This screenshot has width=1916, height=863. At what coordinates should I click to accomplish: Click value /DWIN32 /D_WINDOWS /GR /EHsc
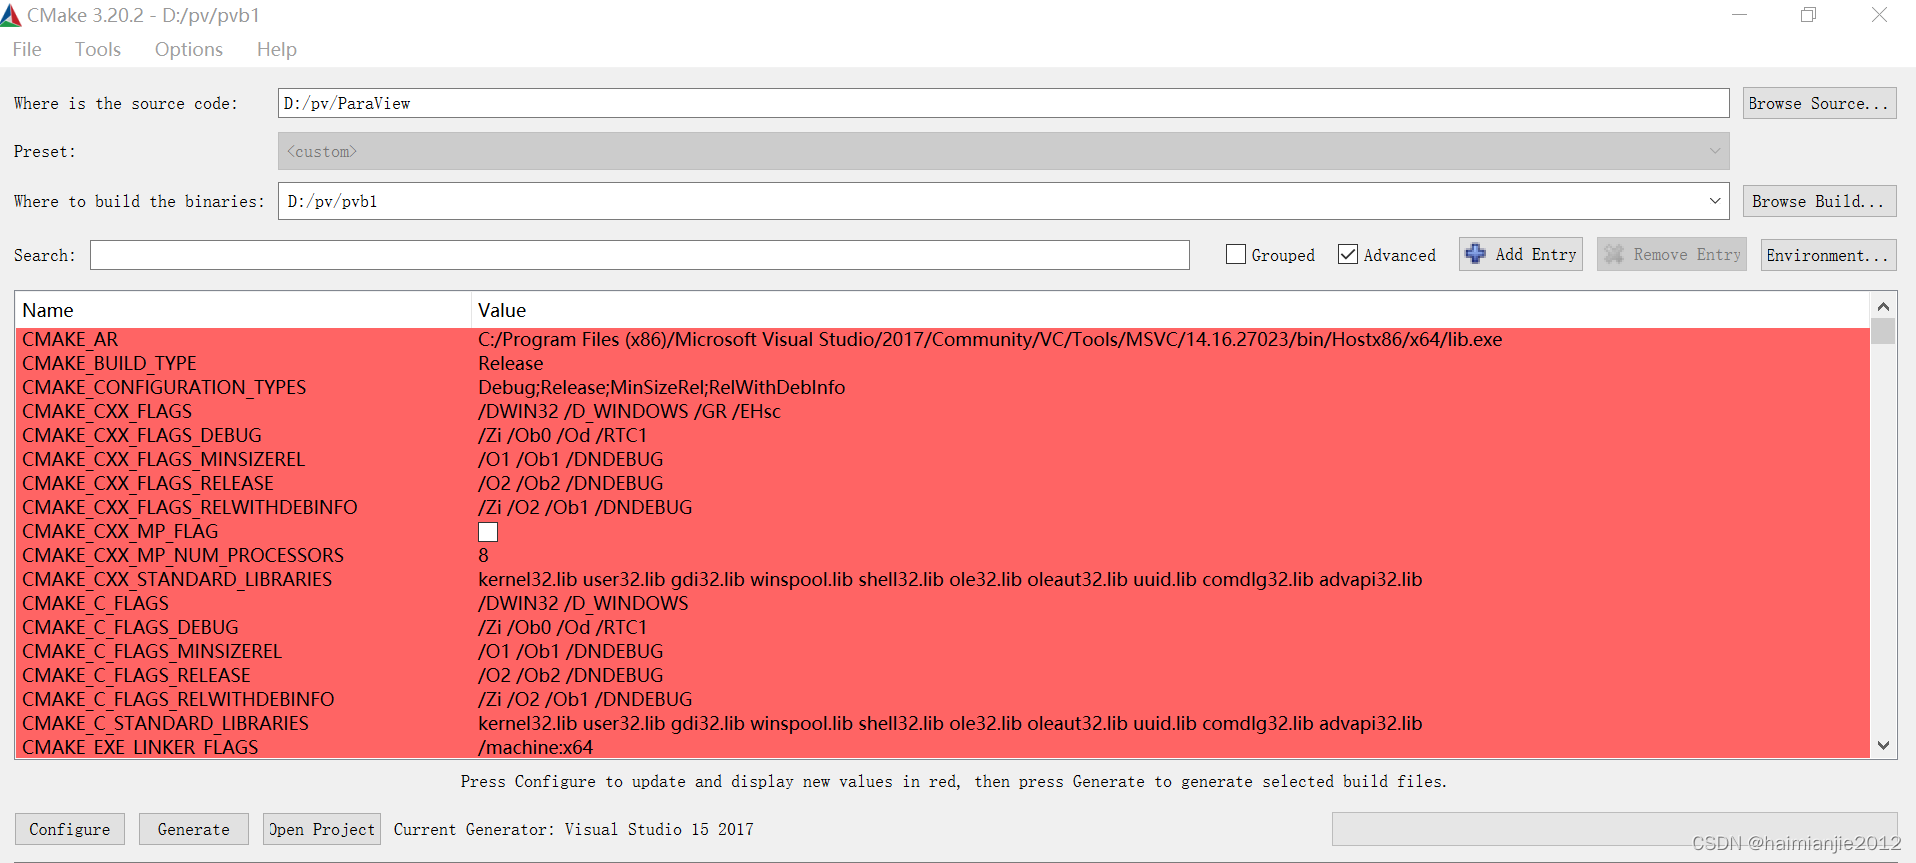[629, 412]
